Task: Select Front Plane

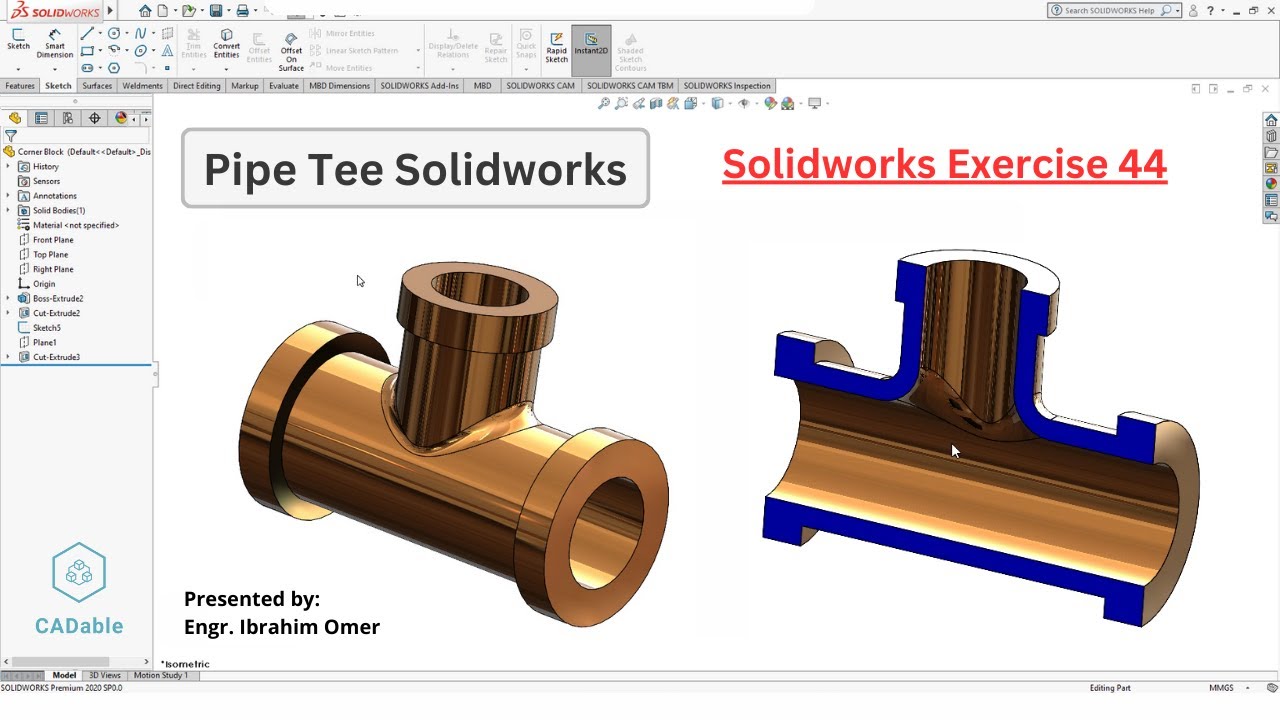Action: pos(52,240)
